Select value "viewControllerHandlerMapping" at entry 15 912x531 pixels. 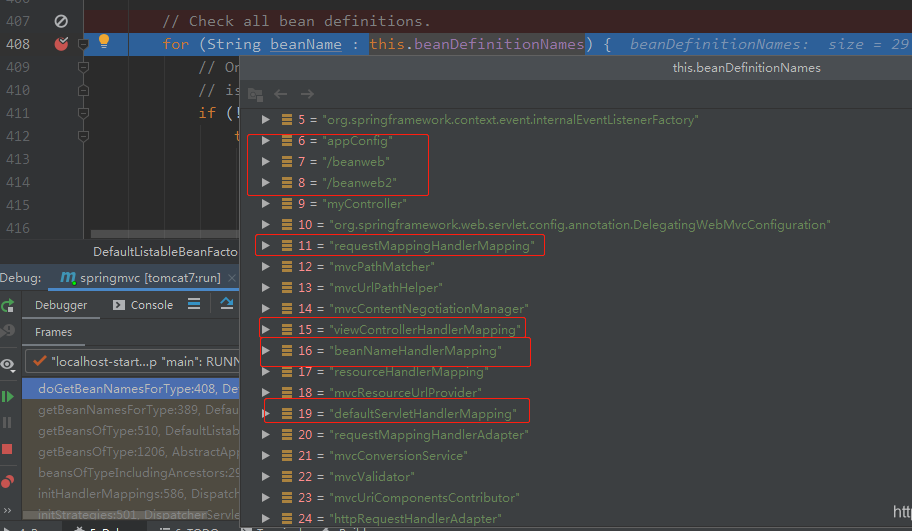pos(425,330)
